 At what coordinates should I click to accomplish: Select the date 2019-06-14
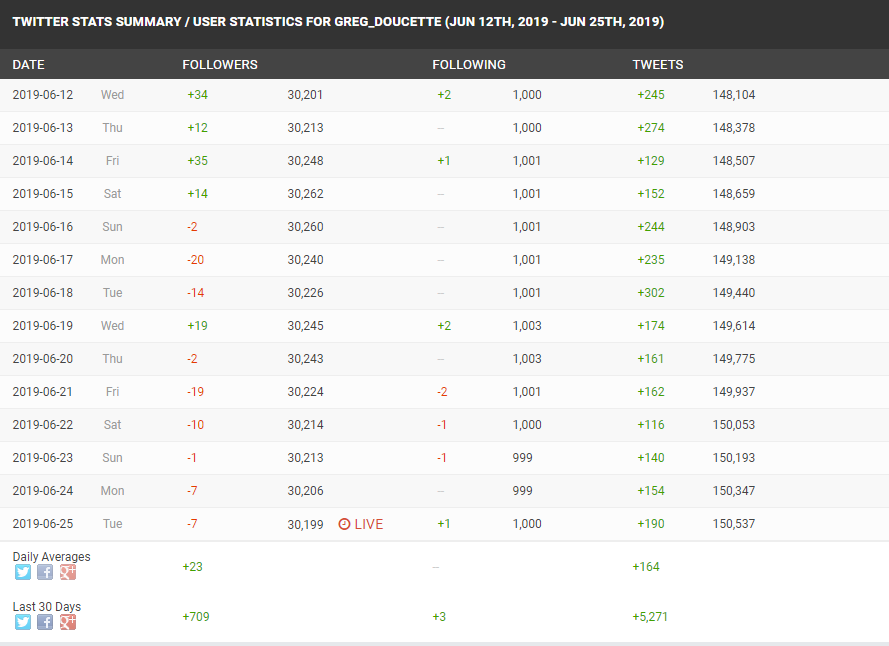[x=43, y=161]
